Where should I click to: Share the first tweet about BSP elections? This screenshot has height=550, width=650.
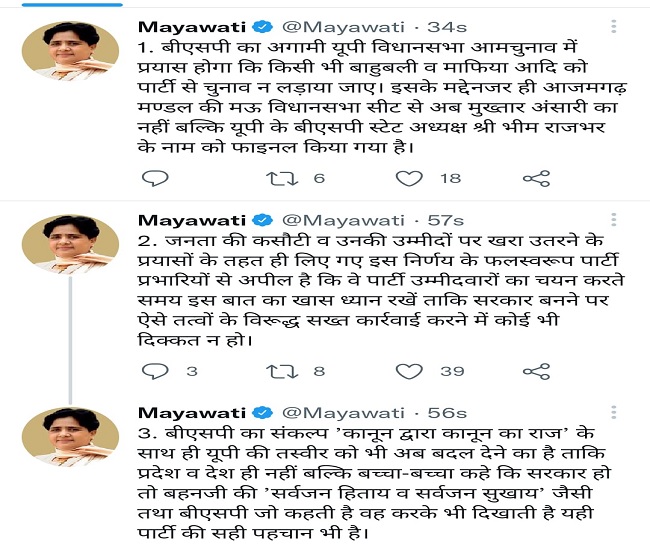536,179
